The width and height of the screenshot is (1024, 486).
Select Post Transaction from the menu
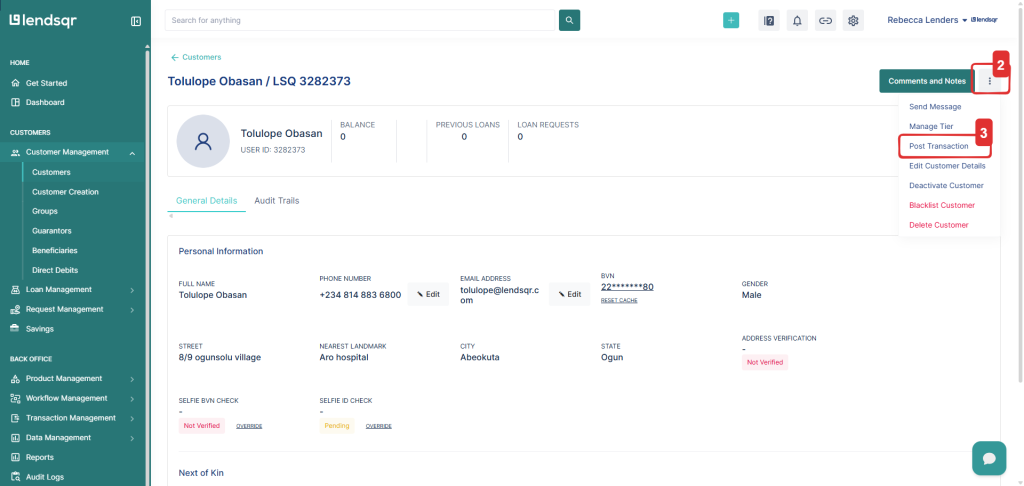coord(938,146)
